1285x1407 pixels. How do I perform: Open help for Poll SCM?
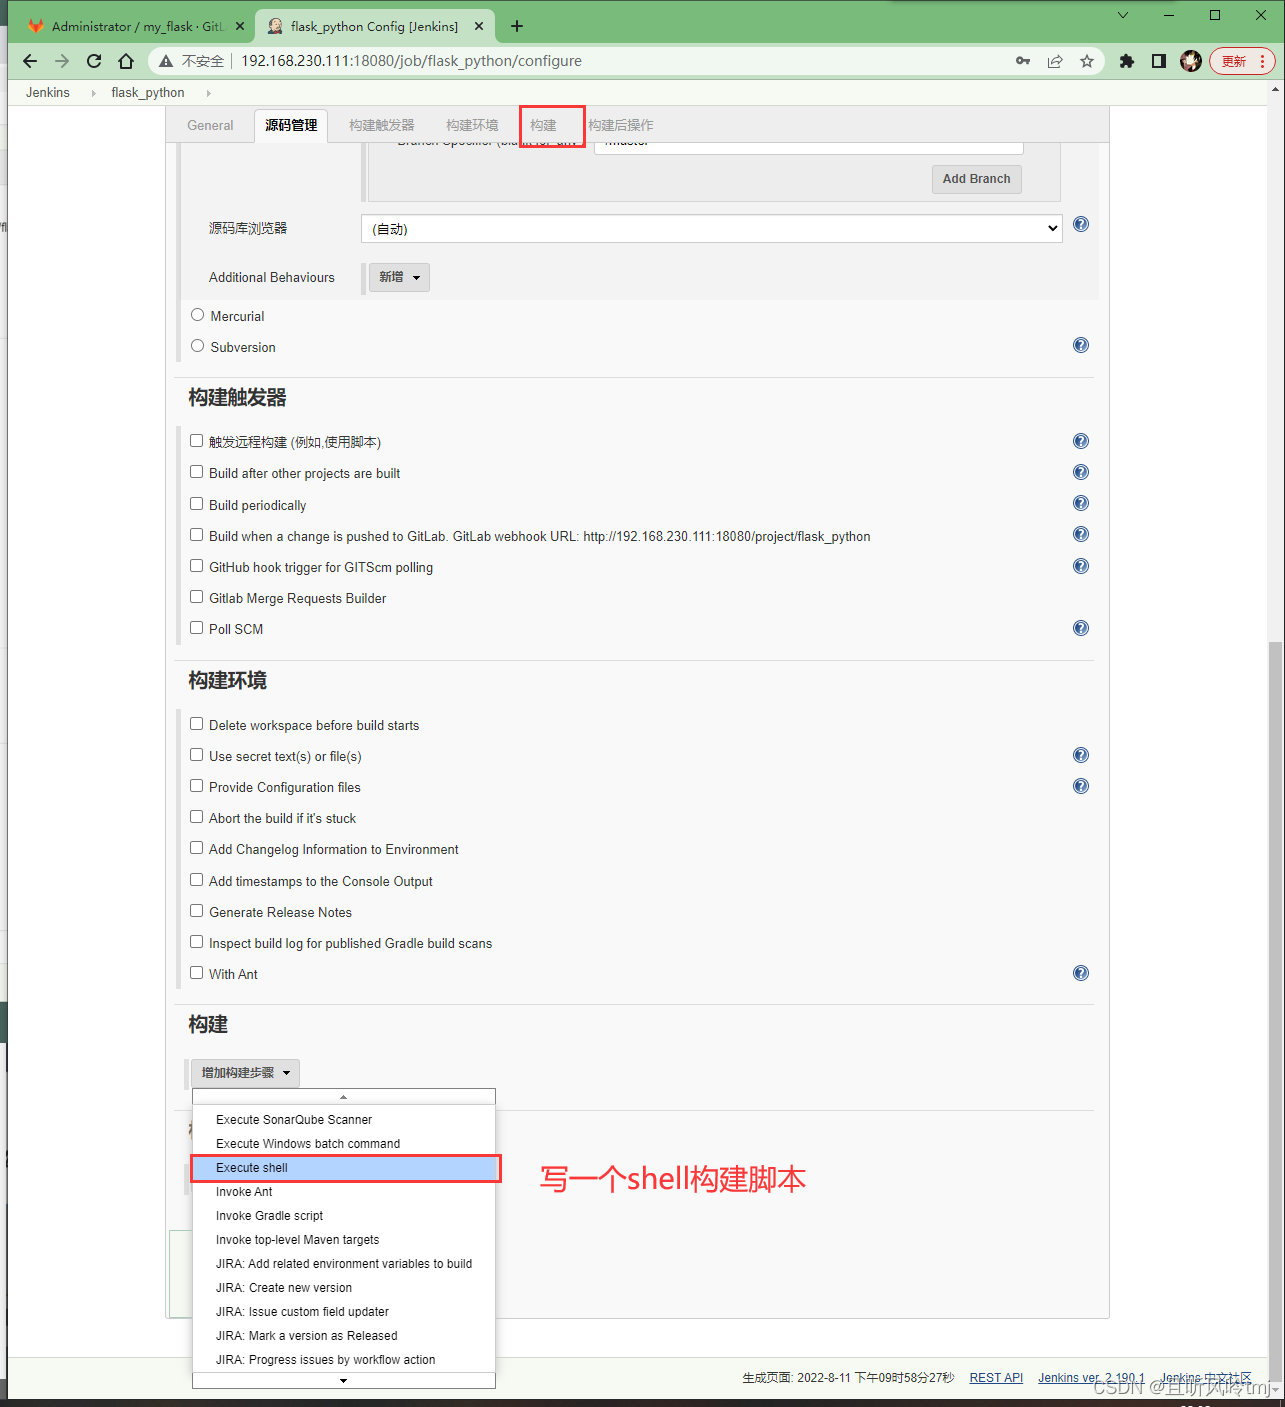(1081, 628)
